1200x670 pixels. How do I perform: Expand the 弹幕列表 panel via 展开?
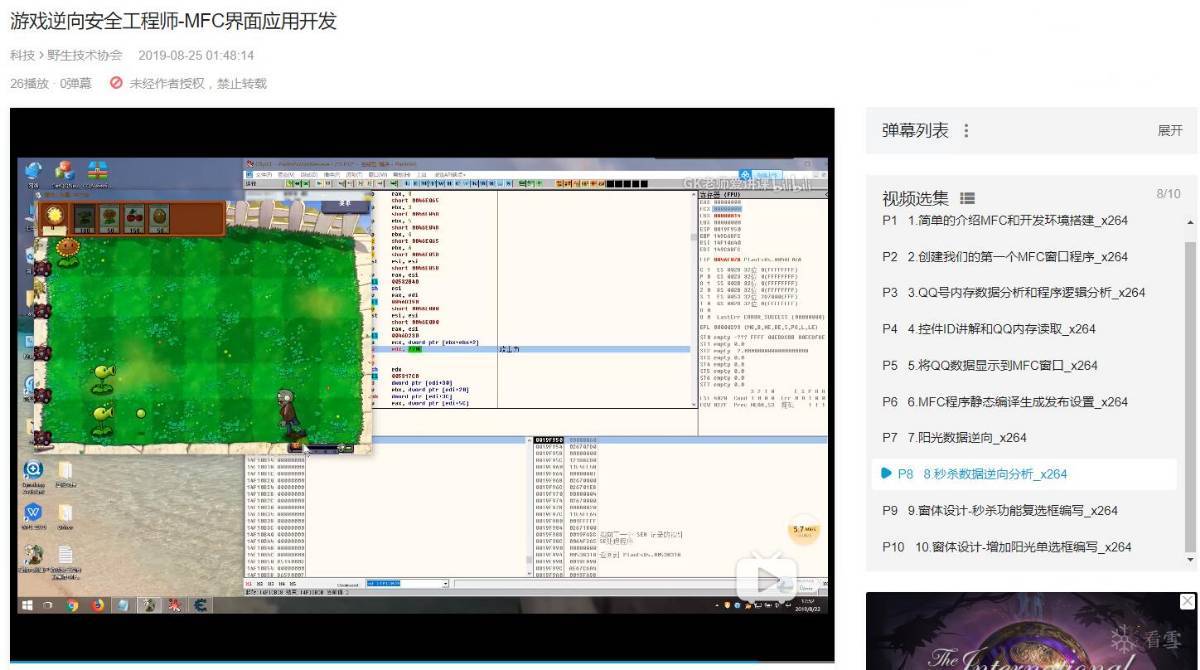click(1170, 131)
